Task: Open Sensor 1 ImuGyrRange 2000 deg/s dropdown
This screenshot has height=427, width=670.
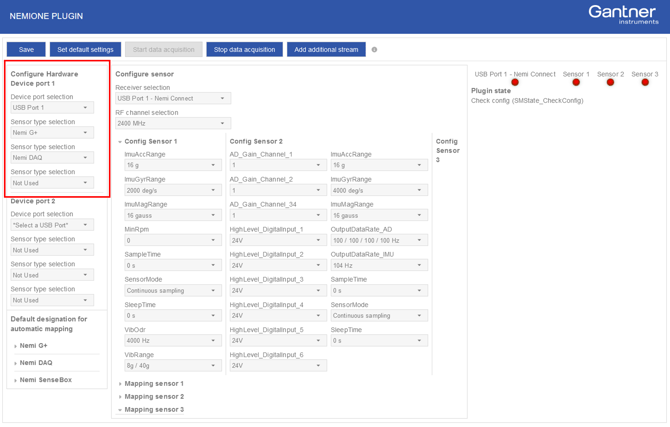Action: coord(173,190)
